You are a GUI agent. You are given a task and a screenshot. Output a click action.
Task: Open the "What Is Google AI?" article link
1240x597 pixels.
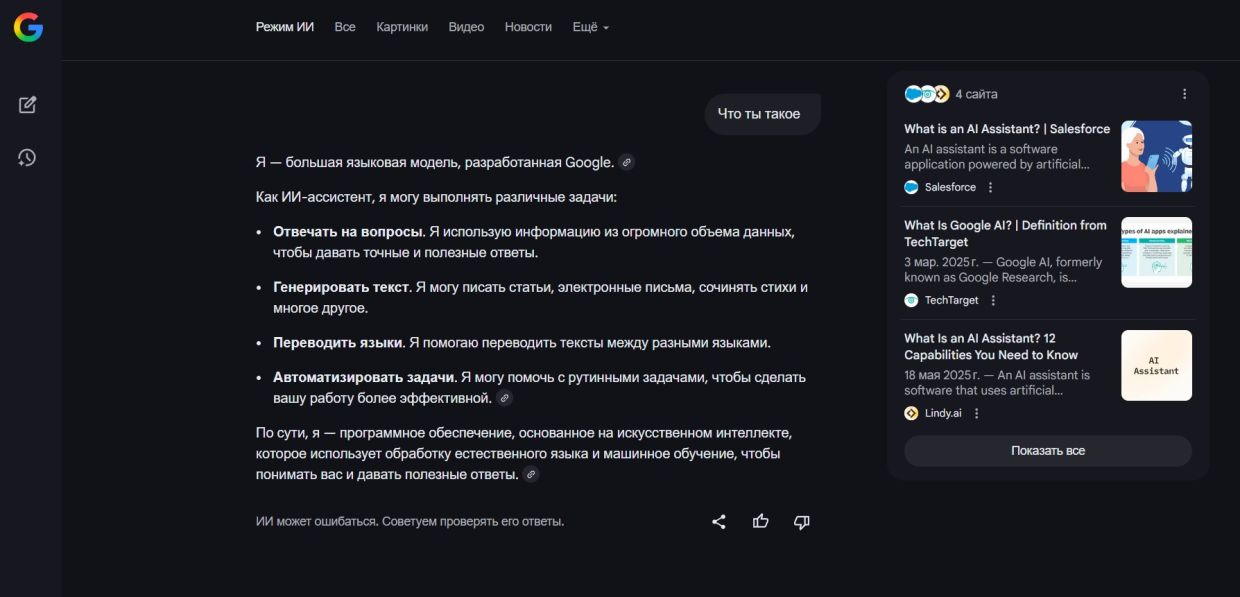tap(1004, 233)
